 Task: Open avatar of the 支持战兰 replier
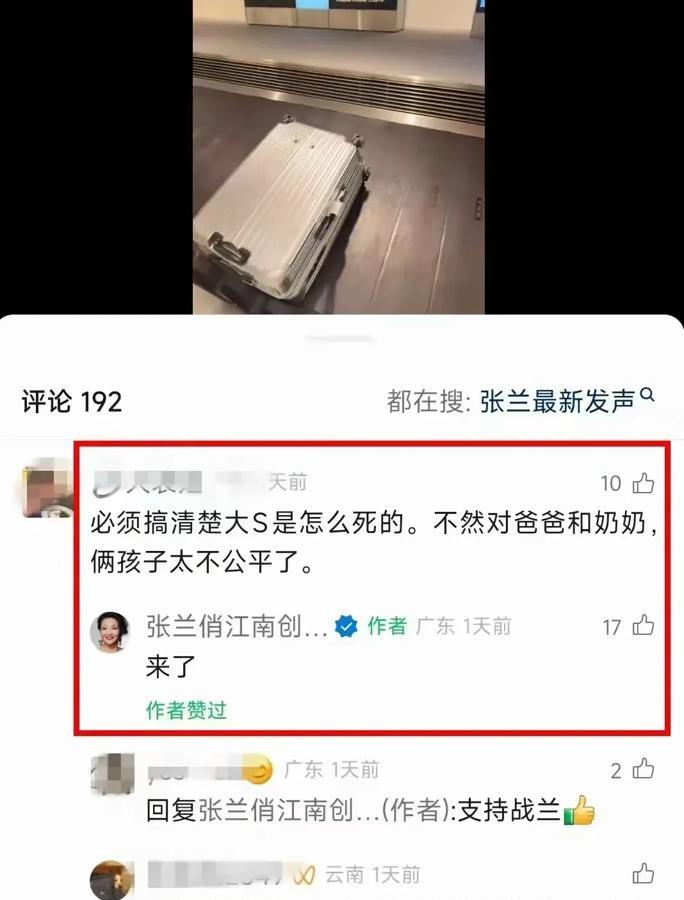point(112,773)
